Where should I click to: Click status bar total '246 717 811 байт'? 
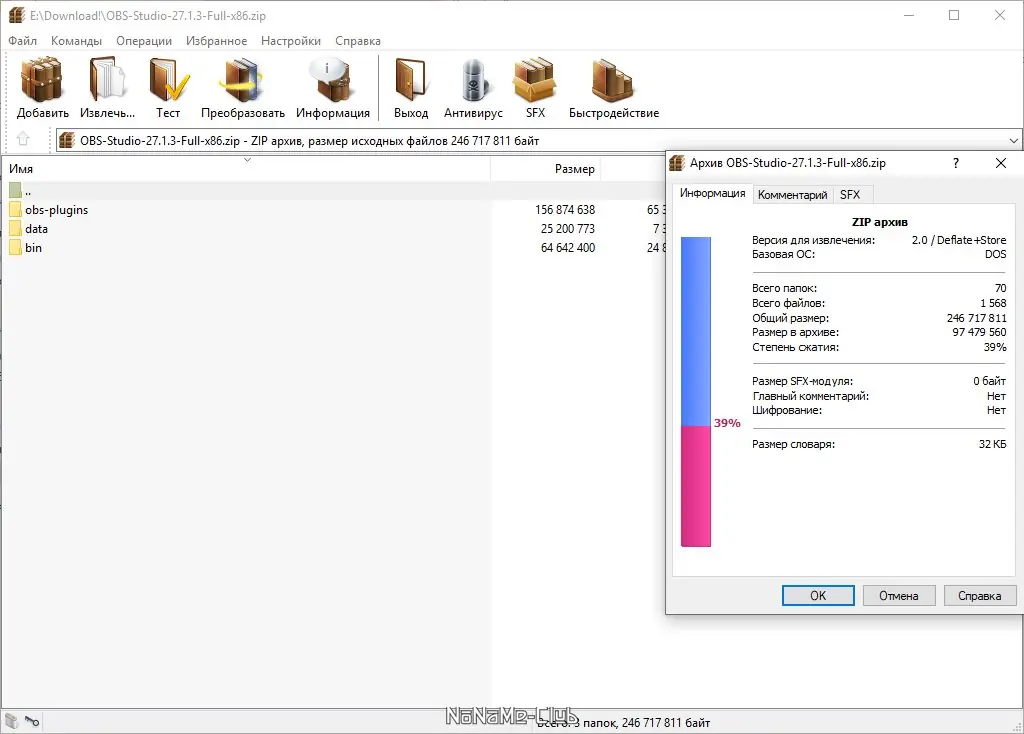(x=665, y=722)
